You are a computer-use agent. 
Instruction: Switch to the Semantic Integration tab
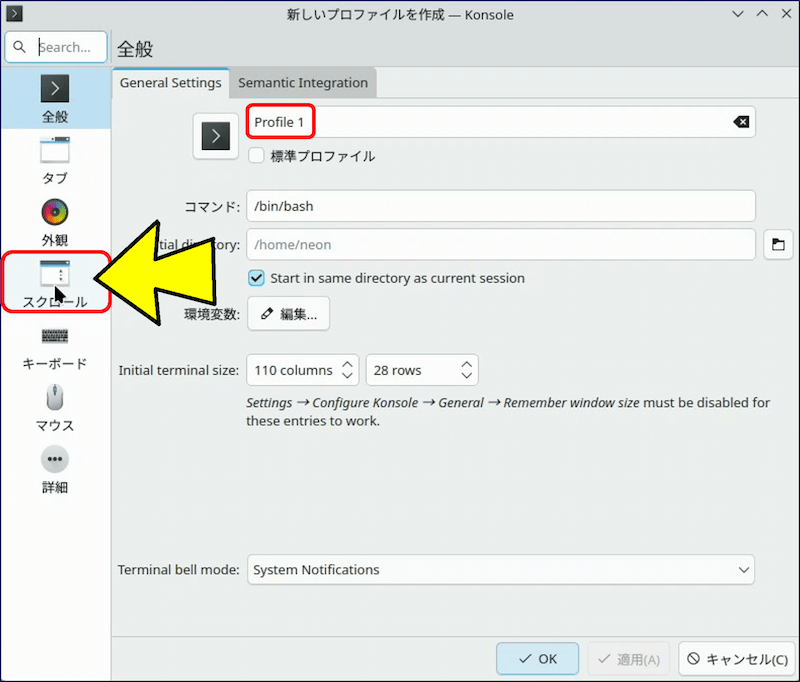point(302,83)
